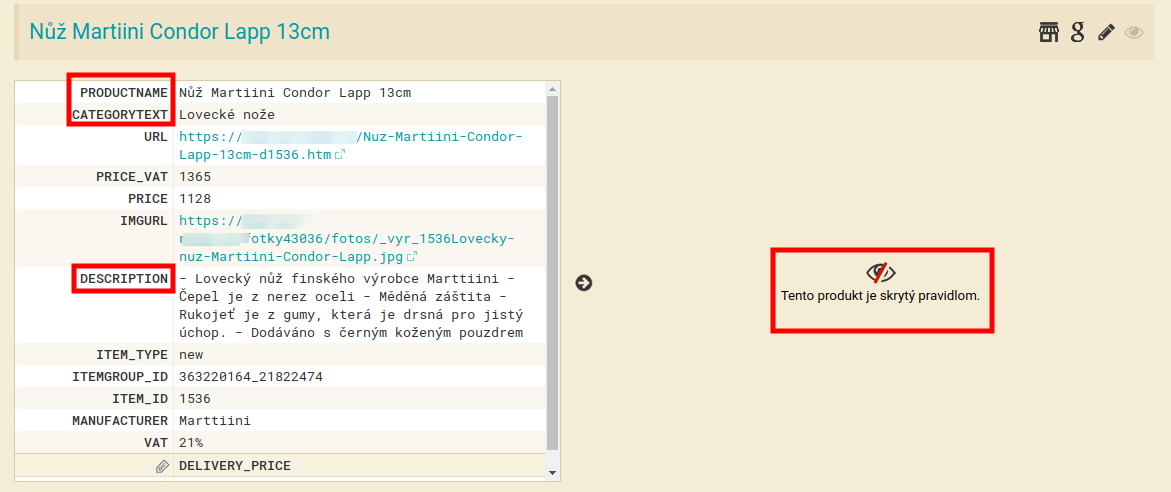This screenshot has width=1171, height=492.
Task: Click the MANUFACTURER field label
Action: (x=120, y=421)
